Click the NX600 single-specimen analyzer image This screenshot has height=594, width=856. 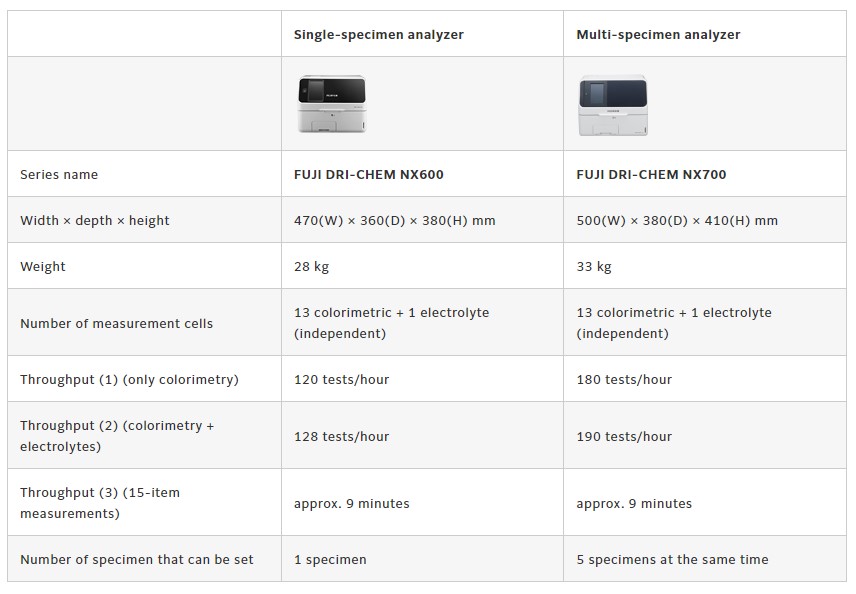(334, 104)
